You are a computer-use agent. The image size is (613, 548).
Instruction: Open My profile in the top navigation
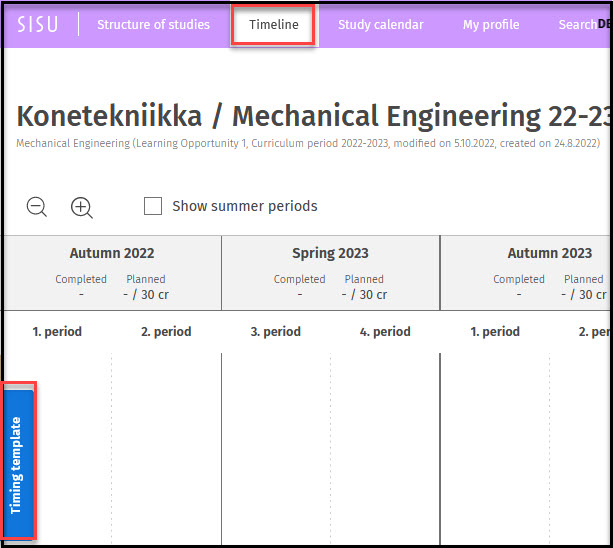coord(490,25)
